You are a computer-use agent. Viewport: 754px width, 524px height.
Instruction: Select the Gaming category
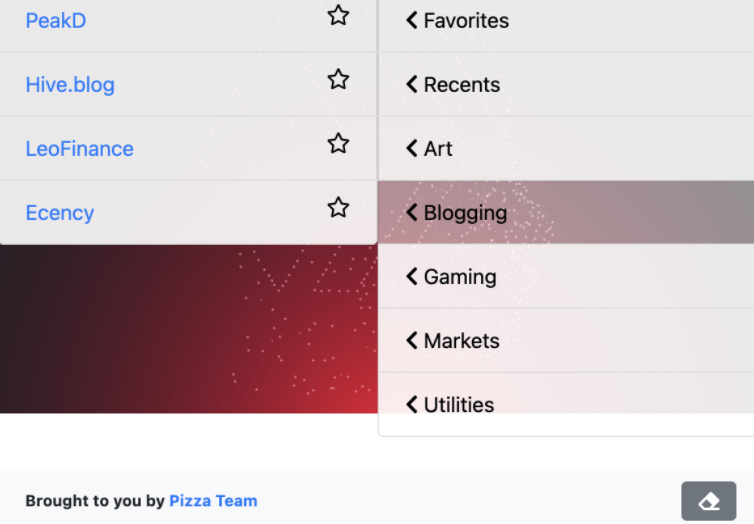(566, 276)
